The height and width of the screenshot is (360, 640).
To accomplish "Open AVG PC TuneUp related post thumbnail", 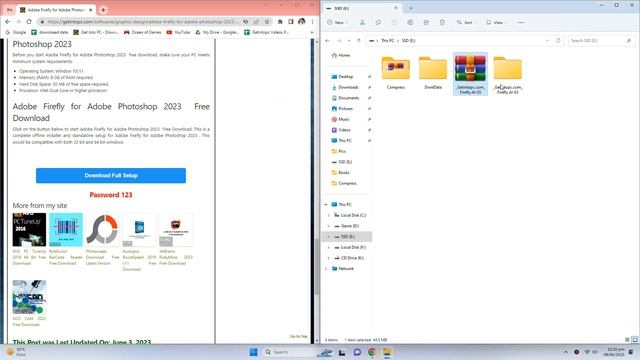I will click(29, 229).
